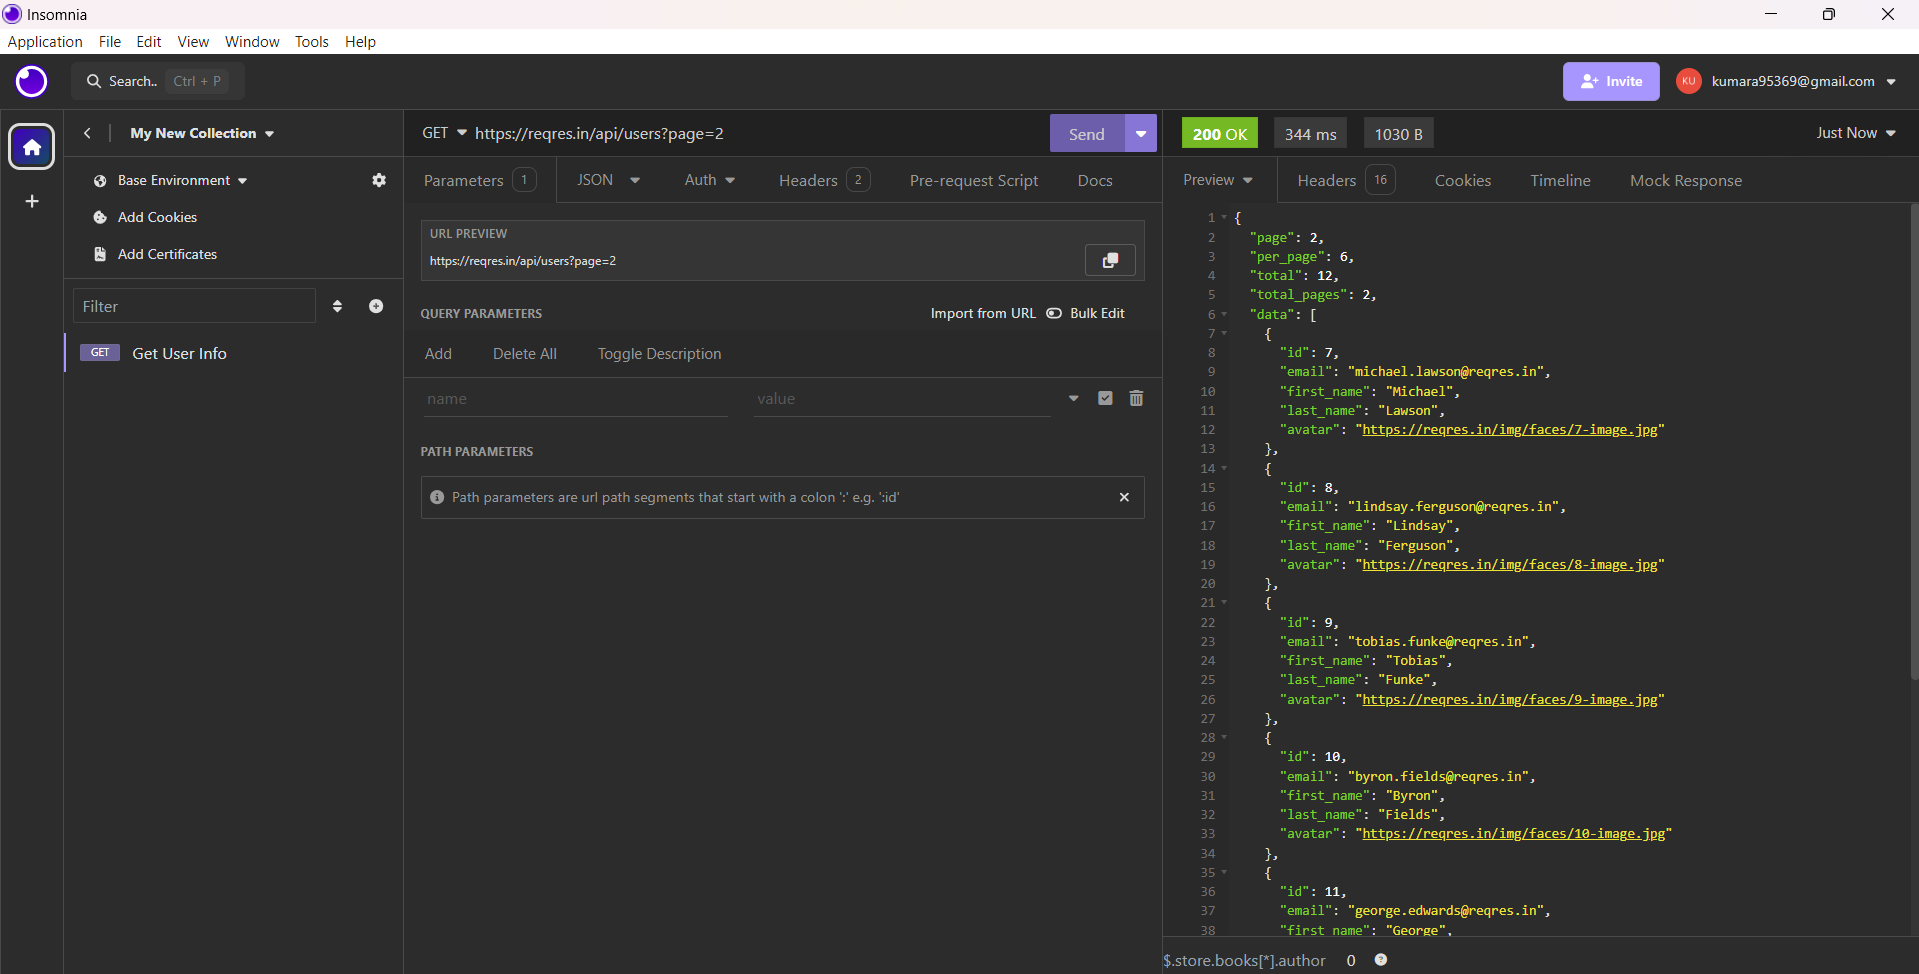Screen dimensions: 1919x974
Task: Collapse the "data" array fold arrow
Action: [x=1224, y=314]
